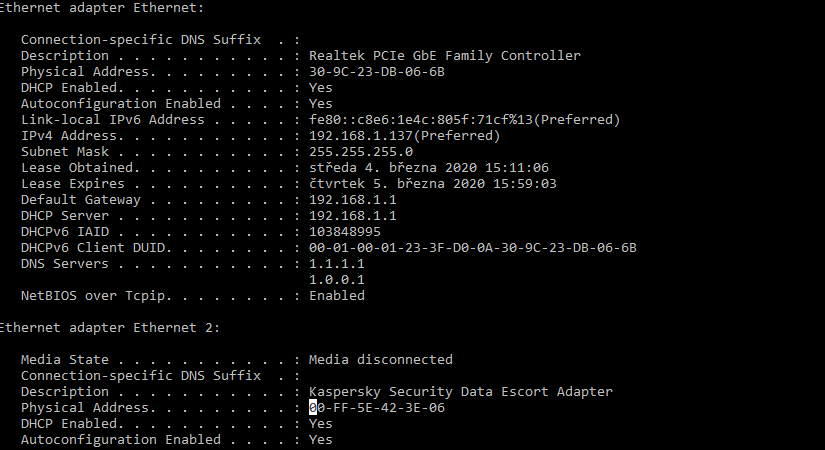The image size is (825, 450).
Task: Click the DHCPv6 IAID value 103848995
Action: [x=344, y=232]
